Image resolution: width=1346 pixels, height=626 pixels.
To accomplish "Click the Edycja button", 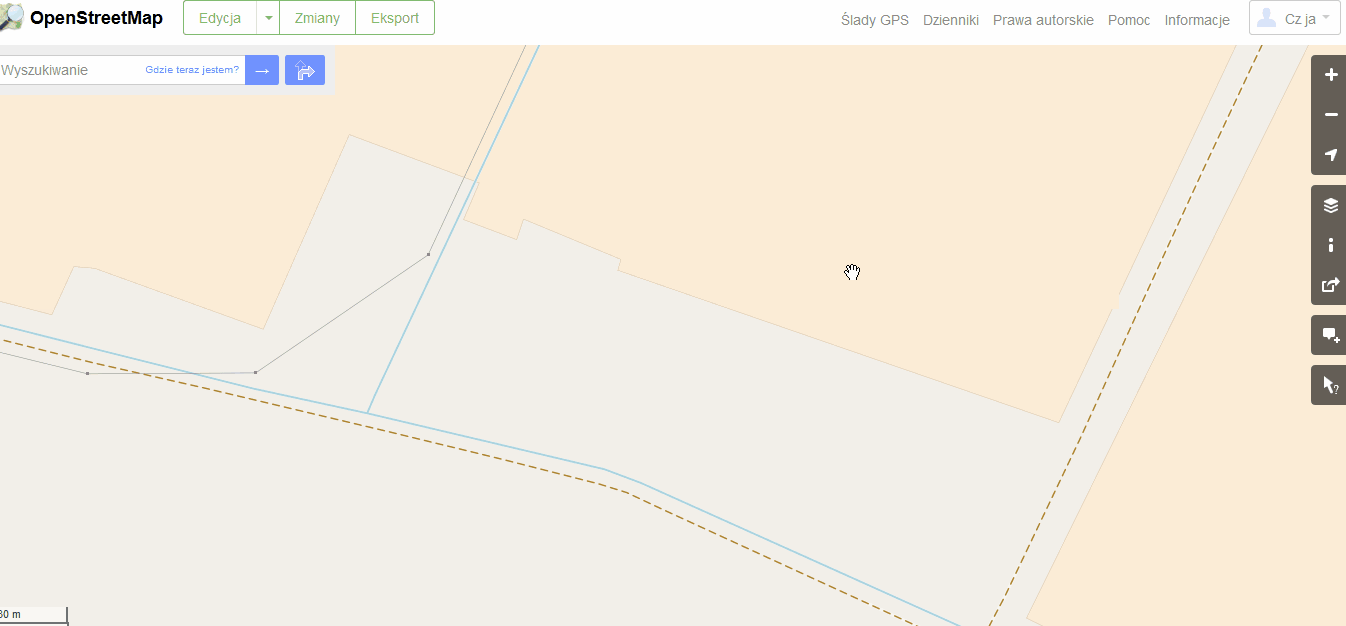I will pyautogui.click(x=220, y=18).
